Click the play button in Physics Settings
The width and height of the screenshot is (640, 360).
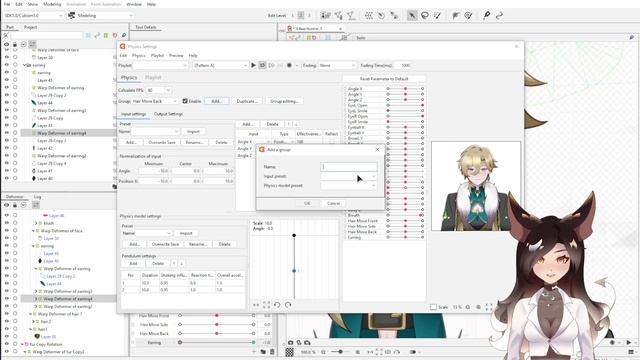(253, 65)
